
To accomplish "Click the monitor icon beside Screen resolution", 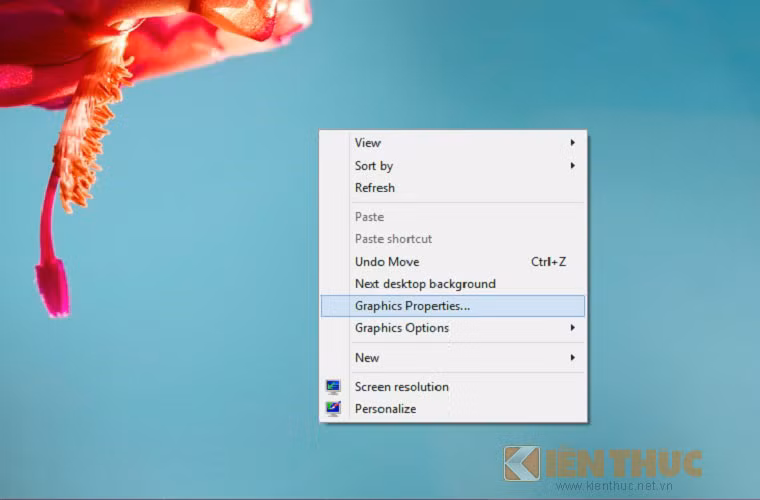I will 333,387.
